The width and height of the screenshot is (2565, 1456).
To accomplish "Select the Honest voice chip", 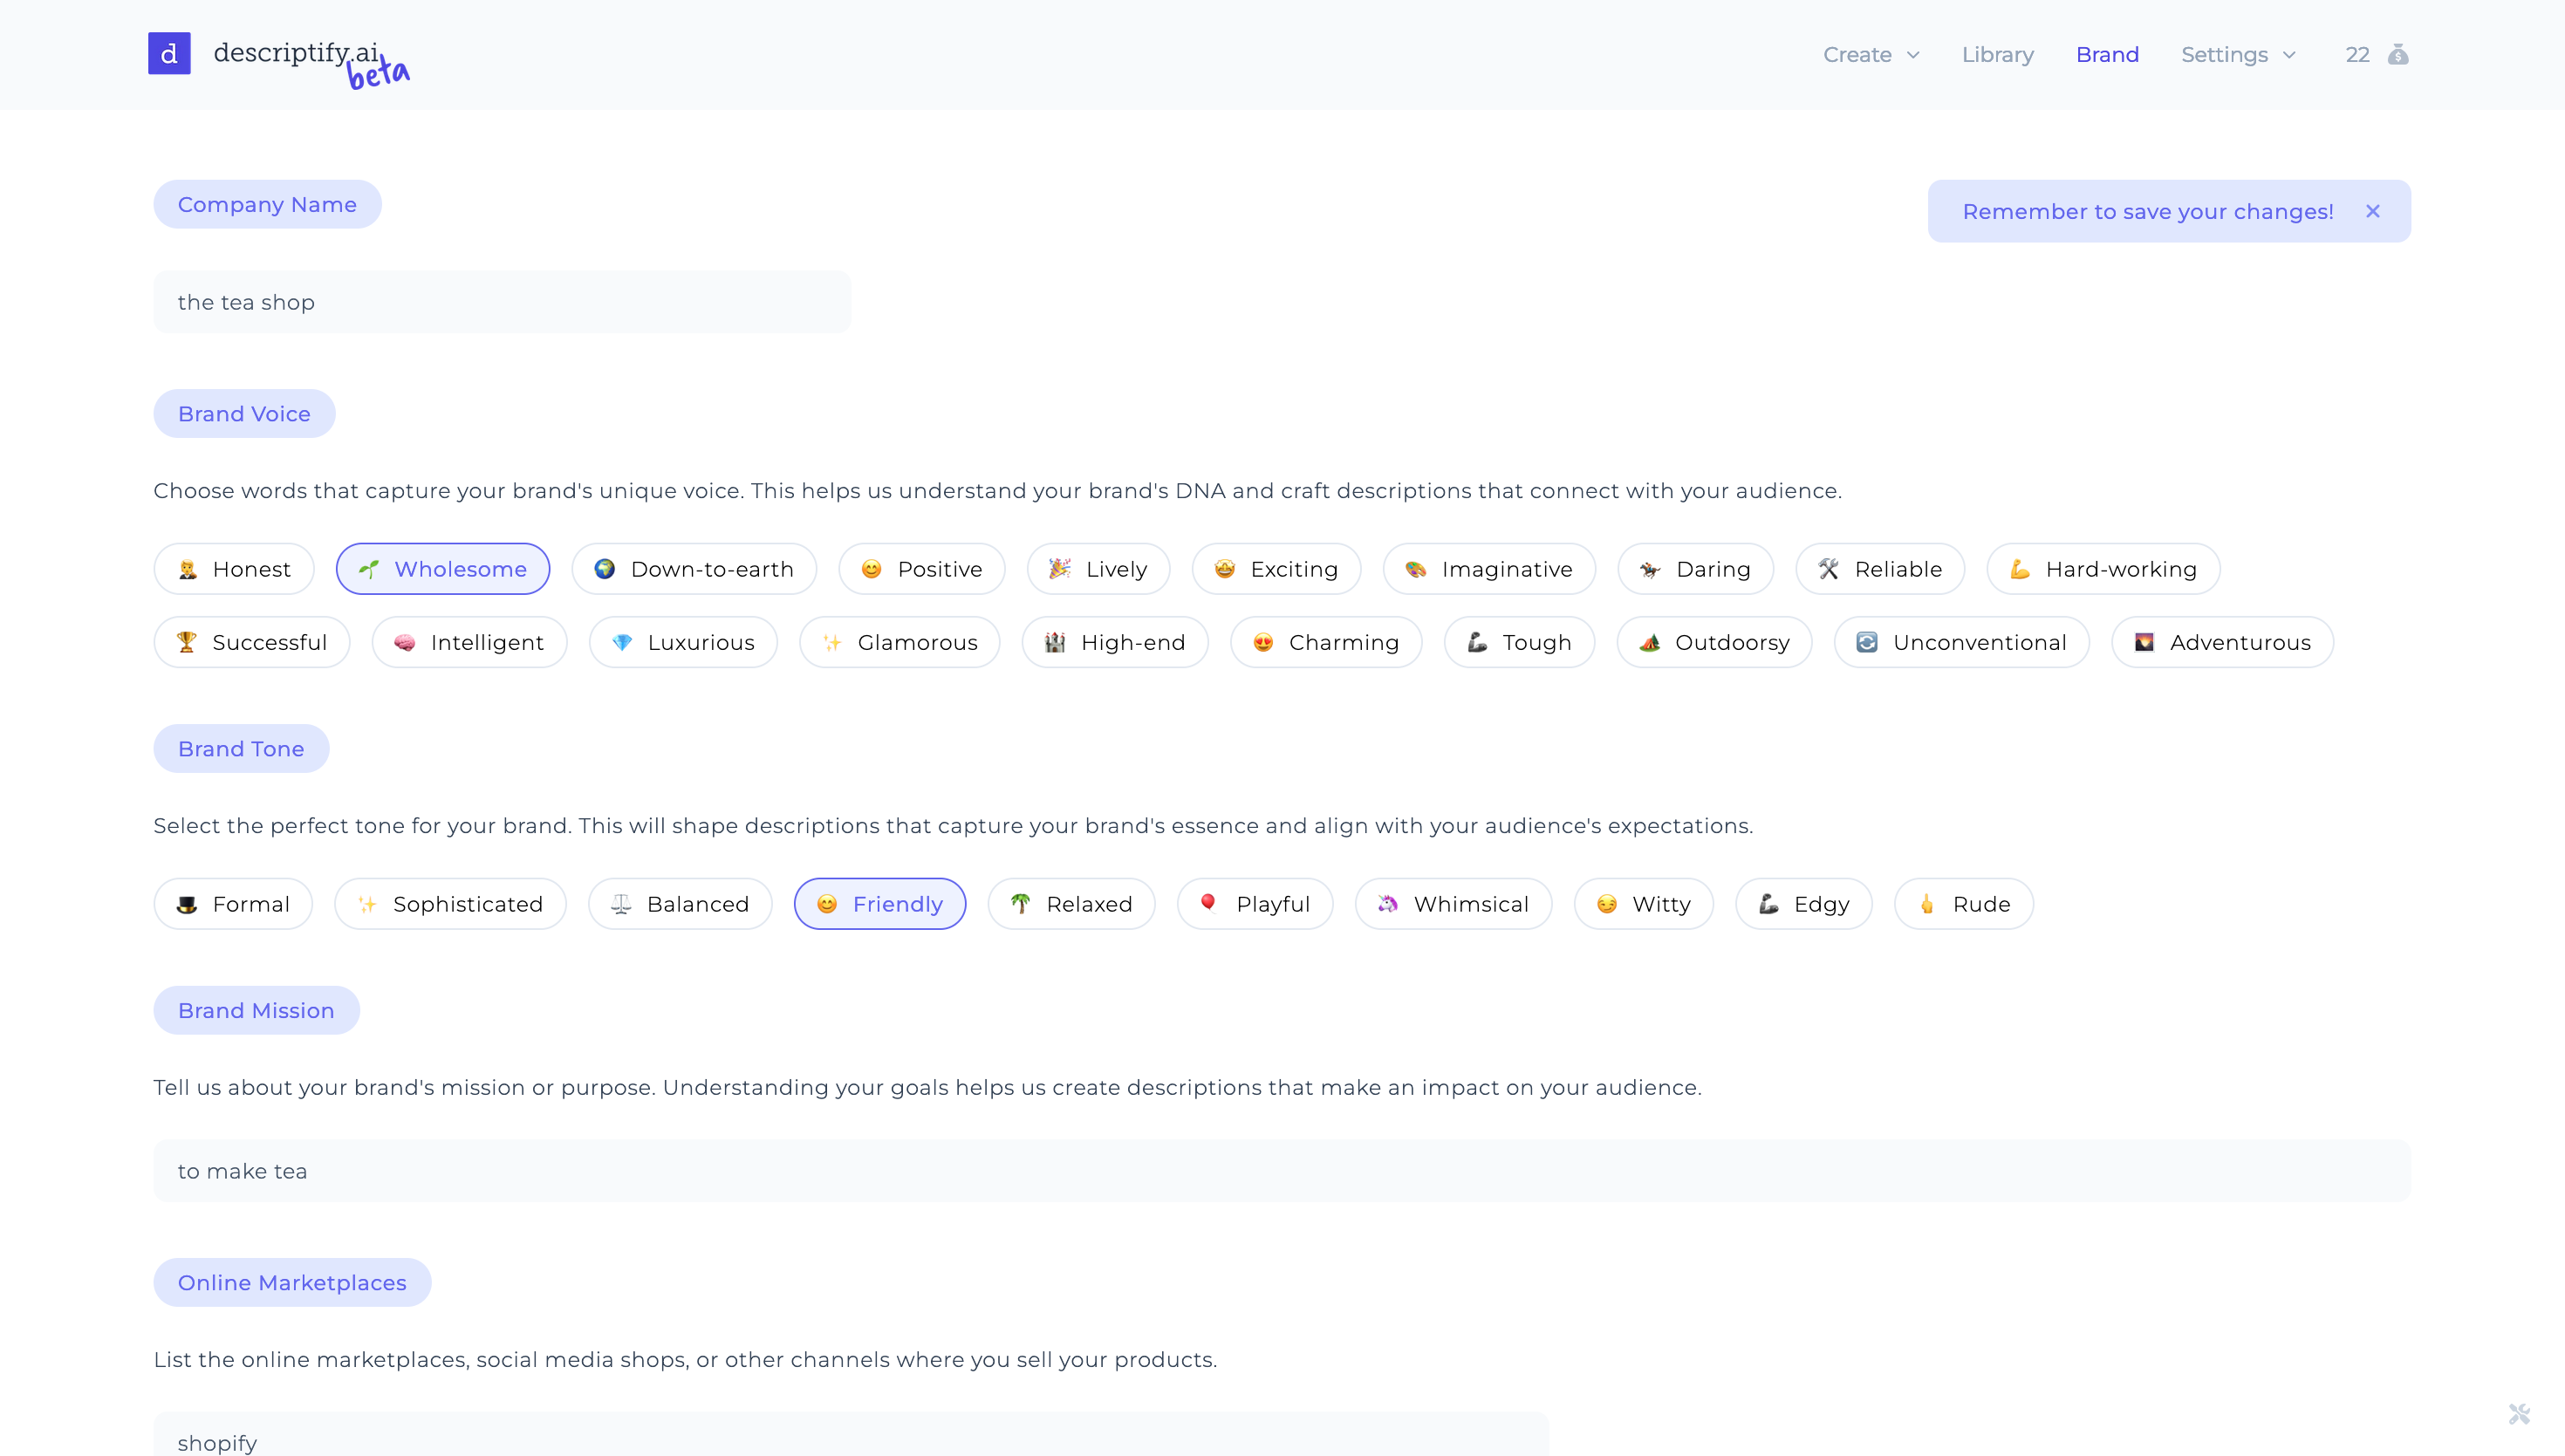I will coord(234,569).
